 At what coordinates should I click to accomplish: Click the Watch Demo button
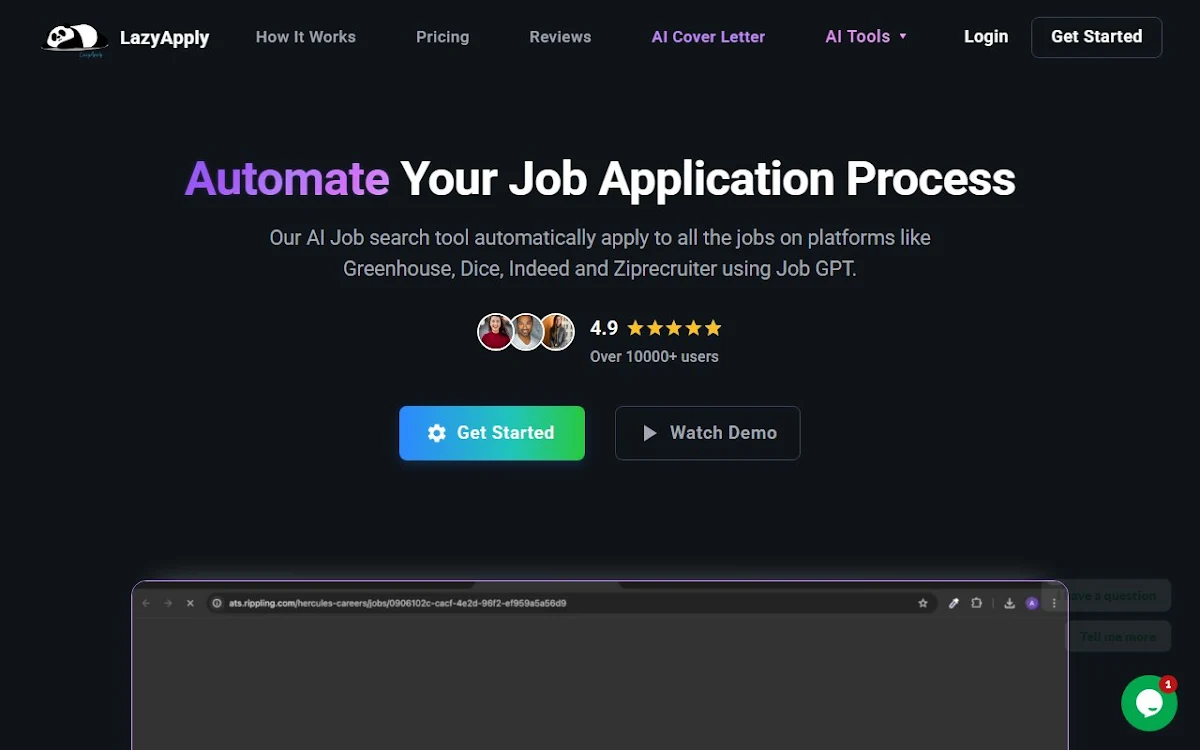[707, 433]
